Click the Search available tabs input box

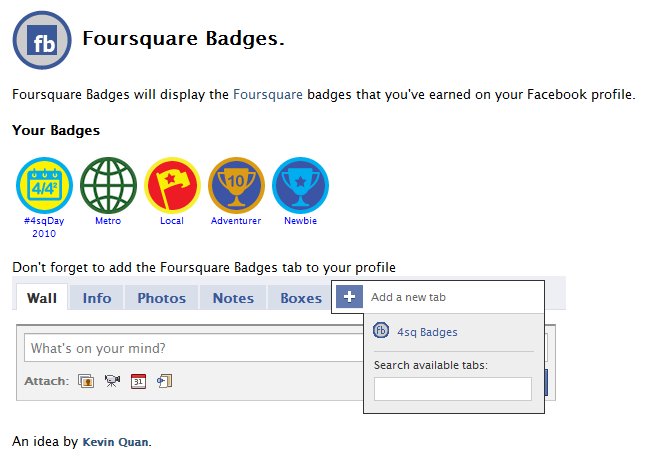pyautogui.click(x=453, y=389)
